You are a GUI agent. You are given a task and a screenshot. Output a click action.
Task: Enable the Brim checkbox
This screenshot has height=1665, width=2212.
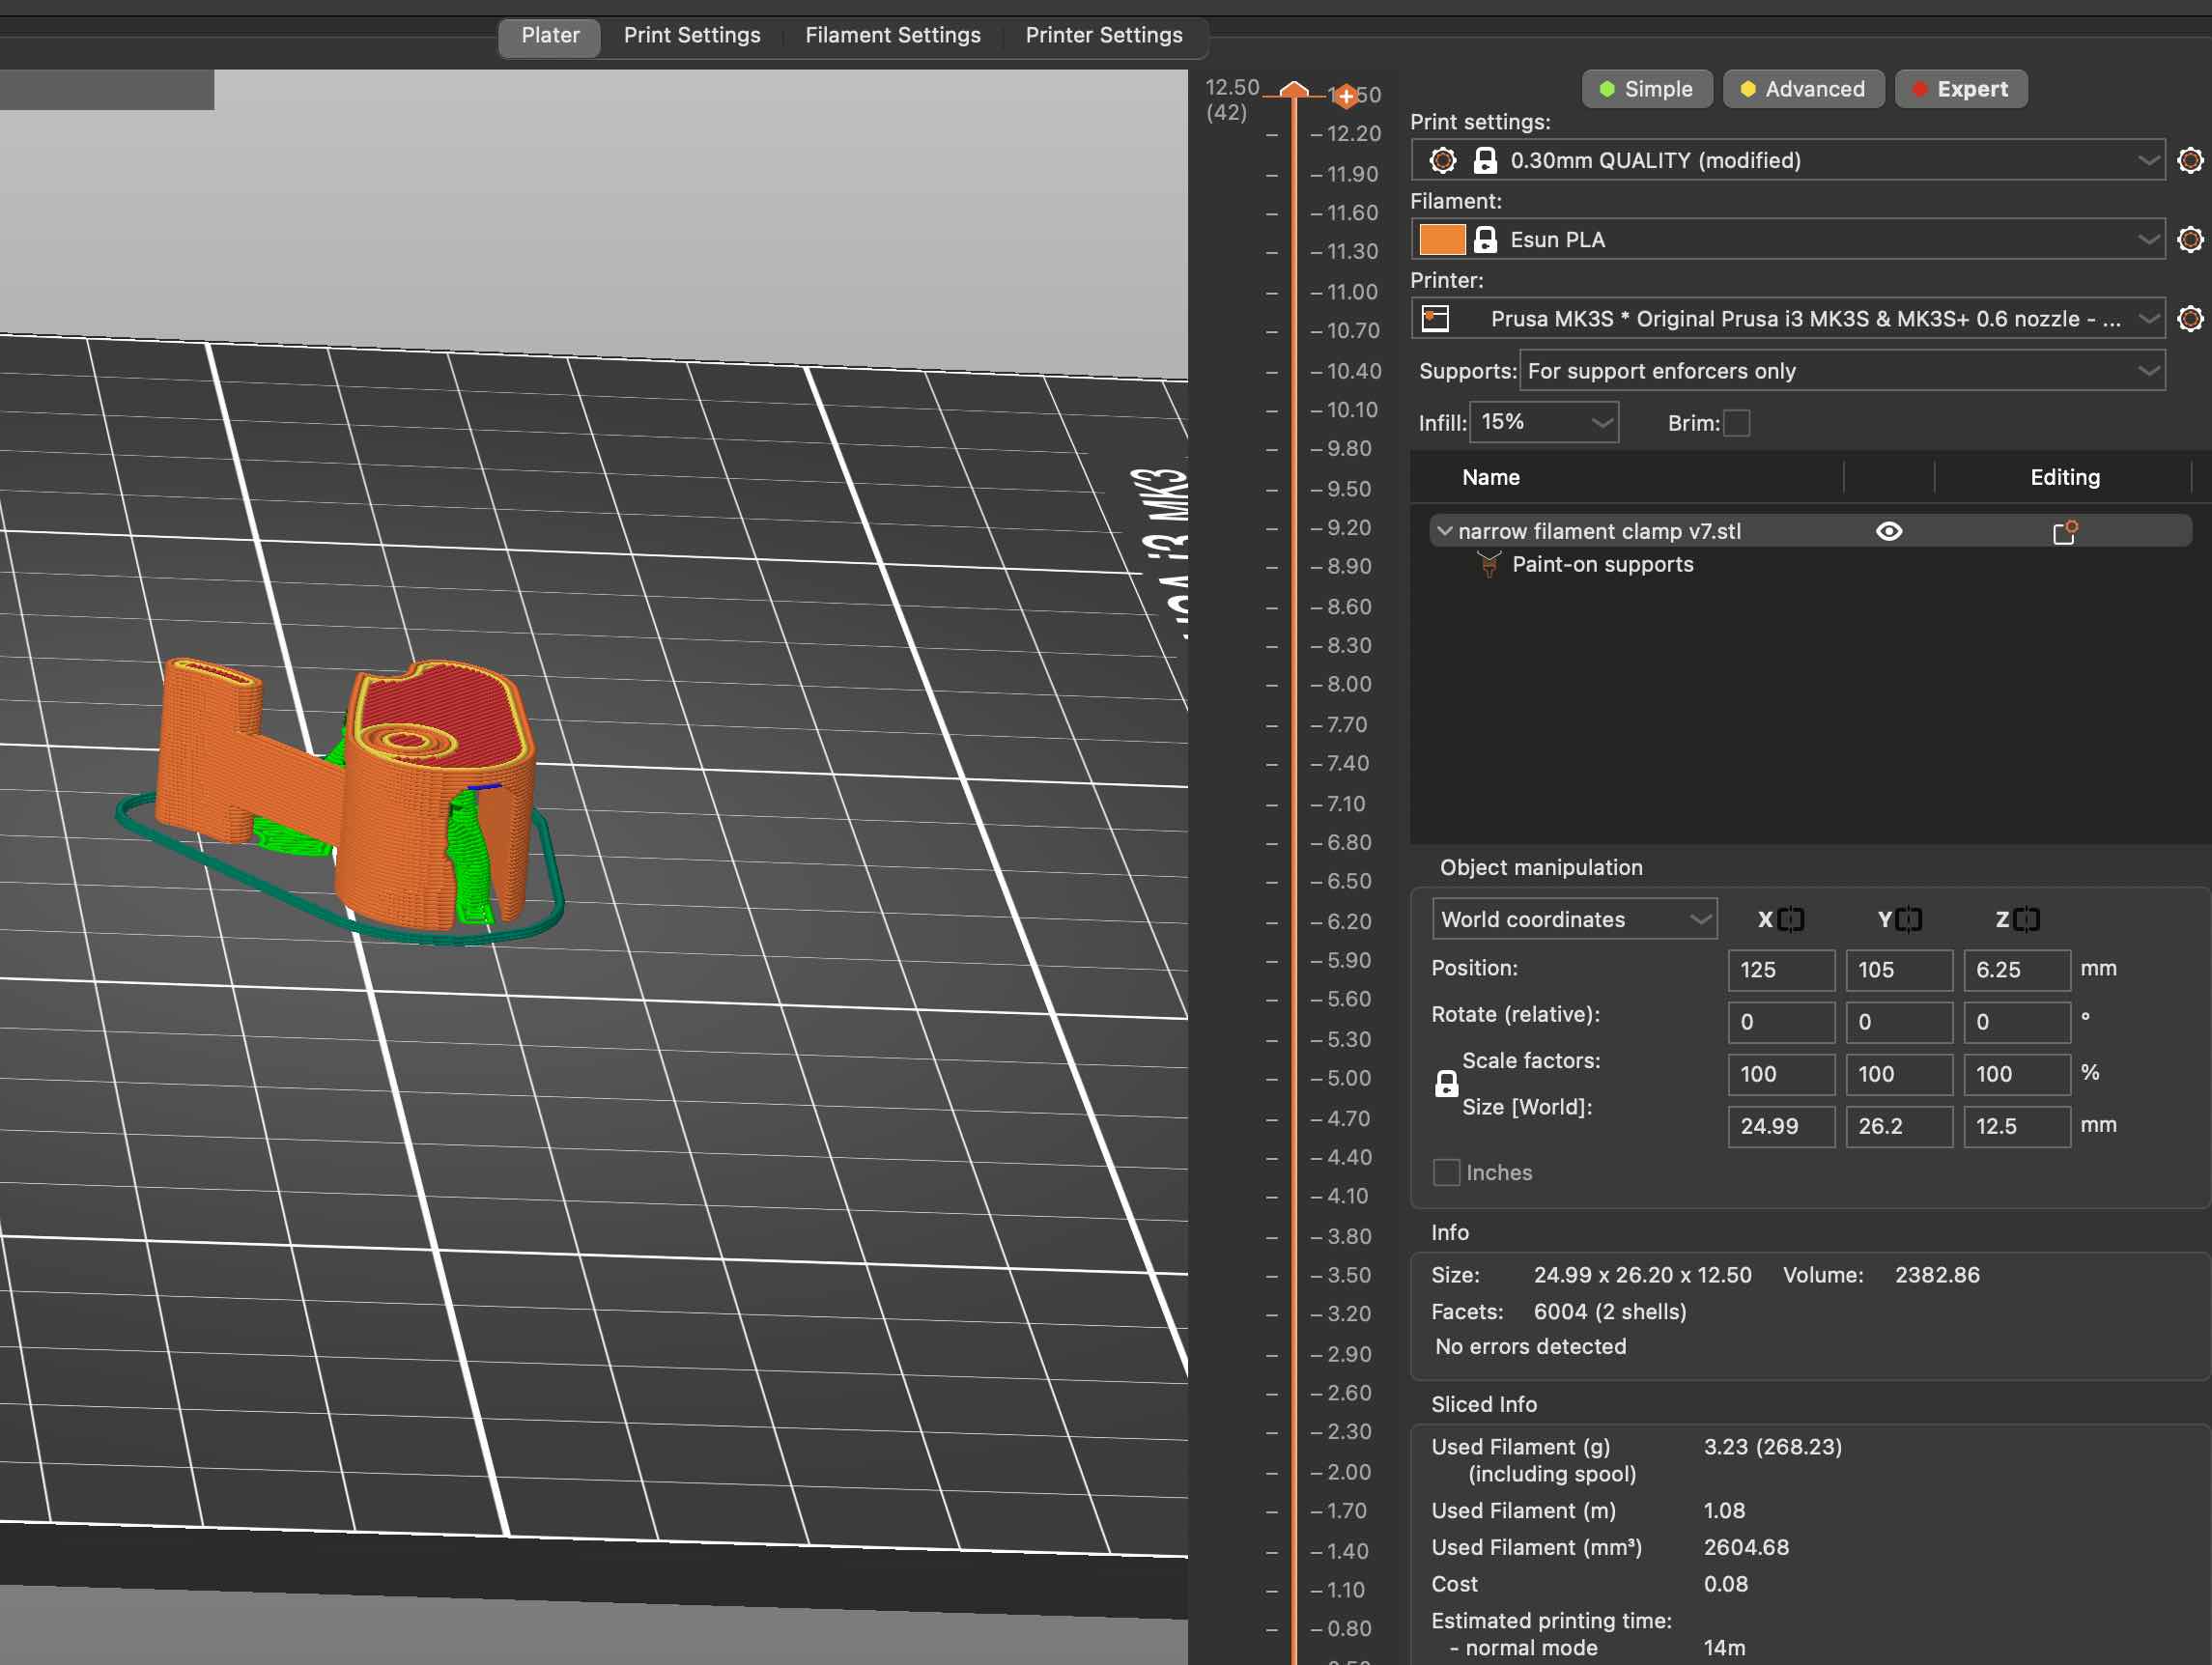point(1737,423)
